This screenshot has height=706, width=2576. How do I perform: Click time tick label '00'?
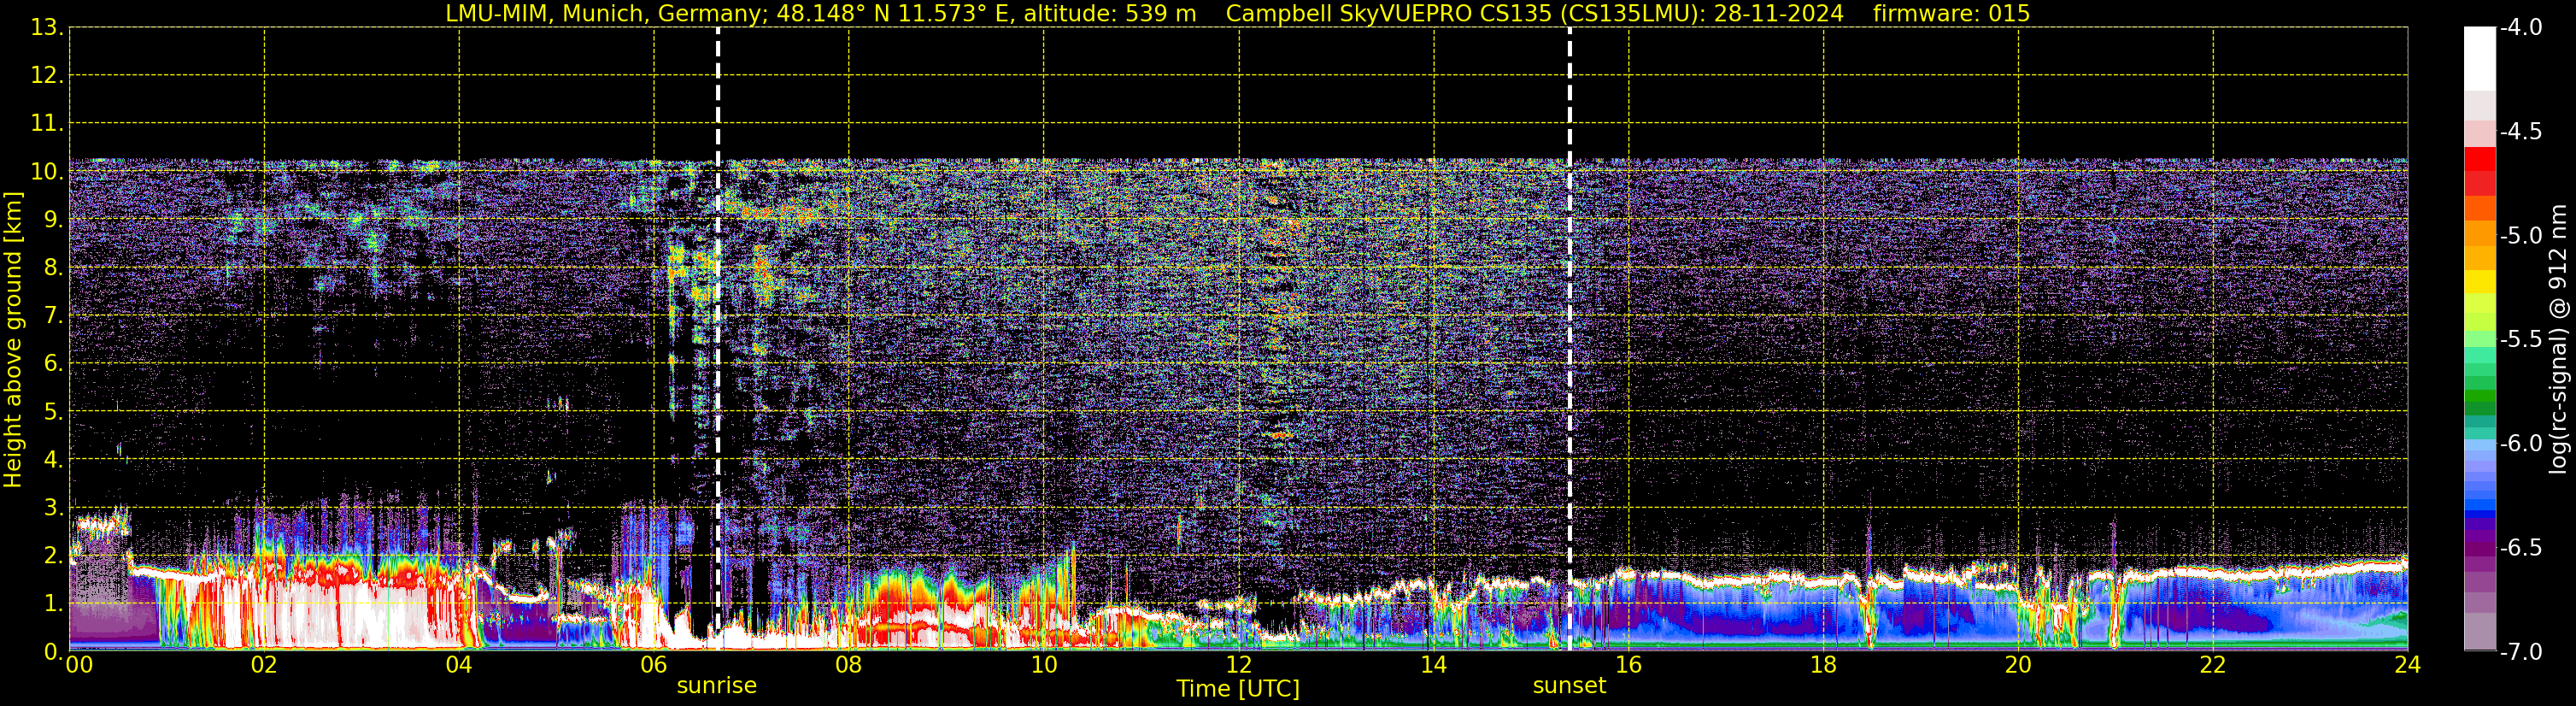[x=79, y=665]
